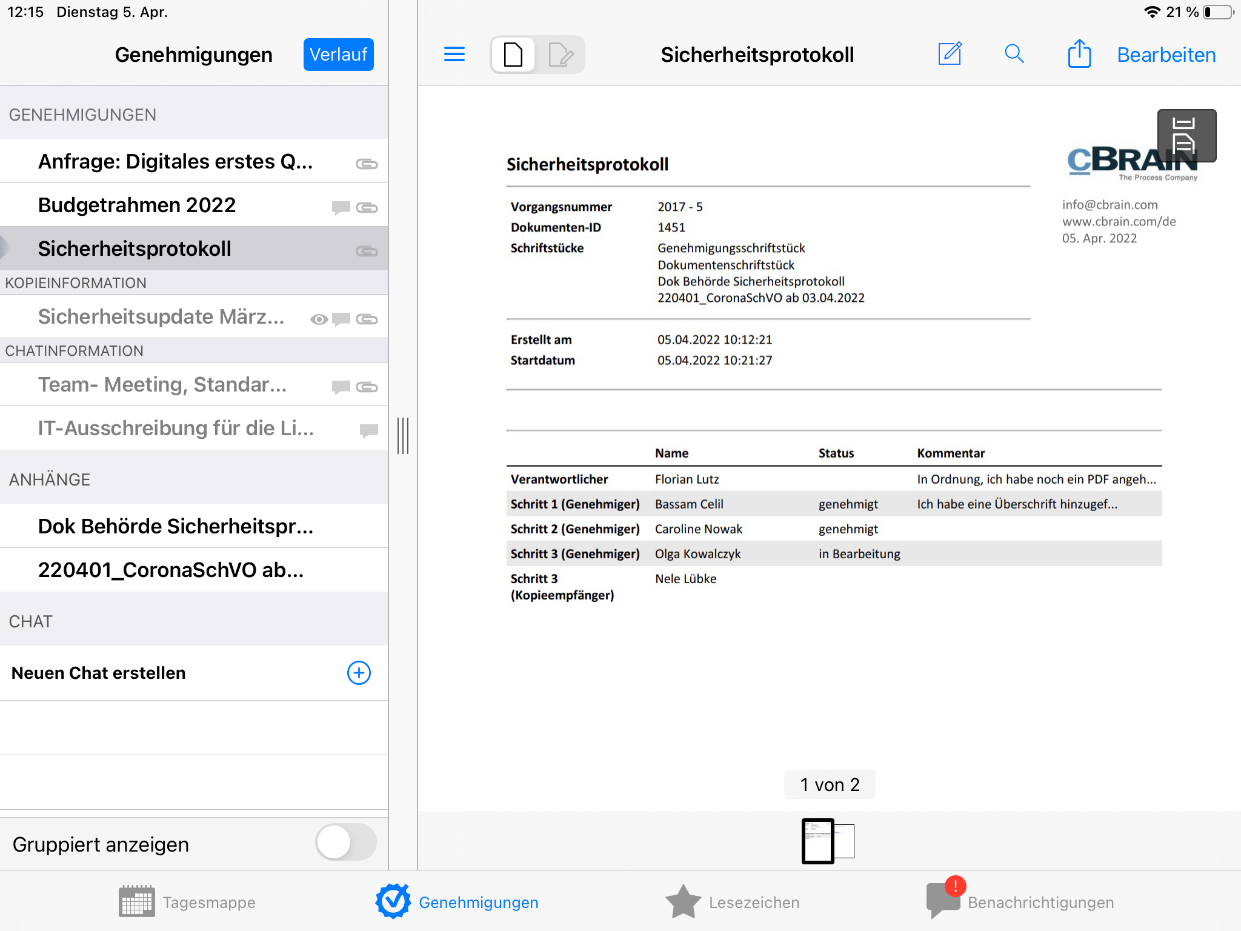Select the Genehmigungen tab icon
Screen dimensions: 1241x931
[393, 901]
